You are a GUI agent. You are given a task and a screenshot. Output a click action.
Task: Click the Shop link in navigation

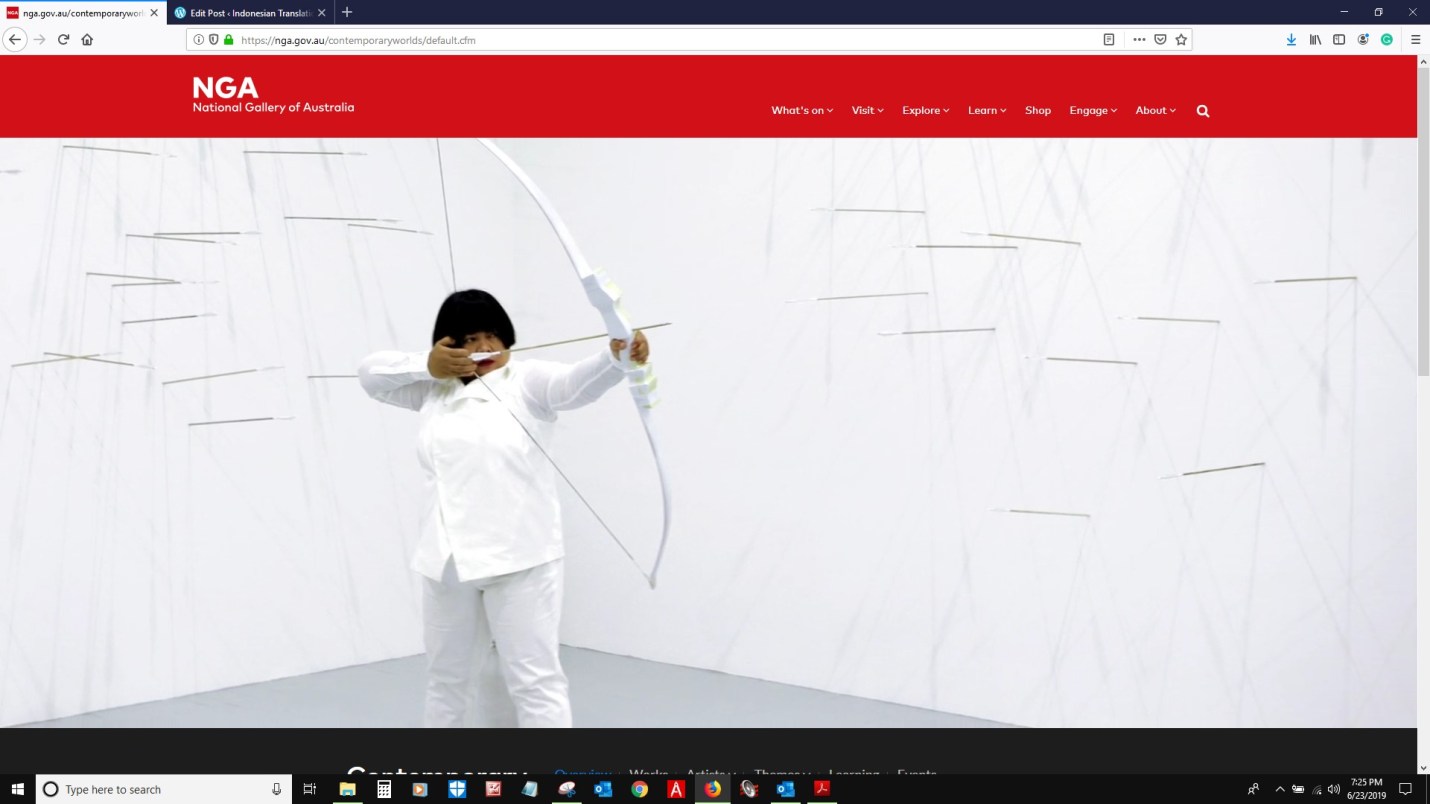[x=1037, y=111]
